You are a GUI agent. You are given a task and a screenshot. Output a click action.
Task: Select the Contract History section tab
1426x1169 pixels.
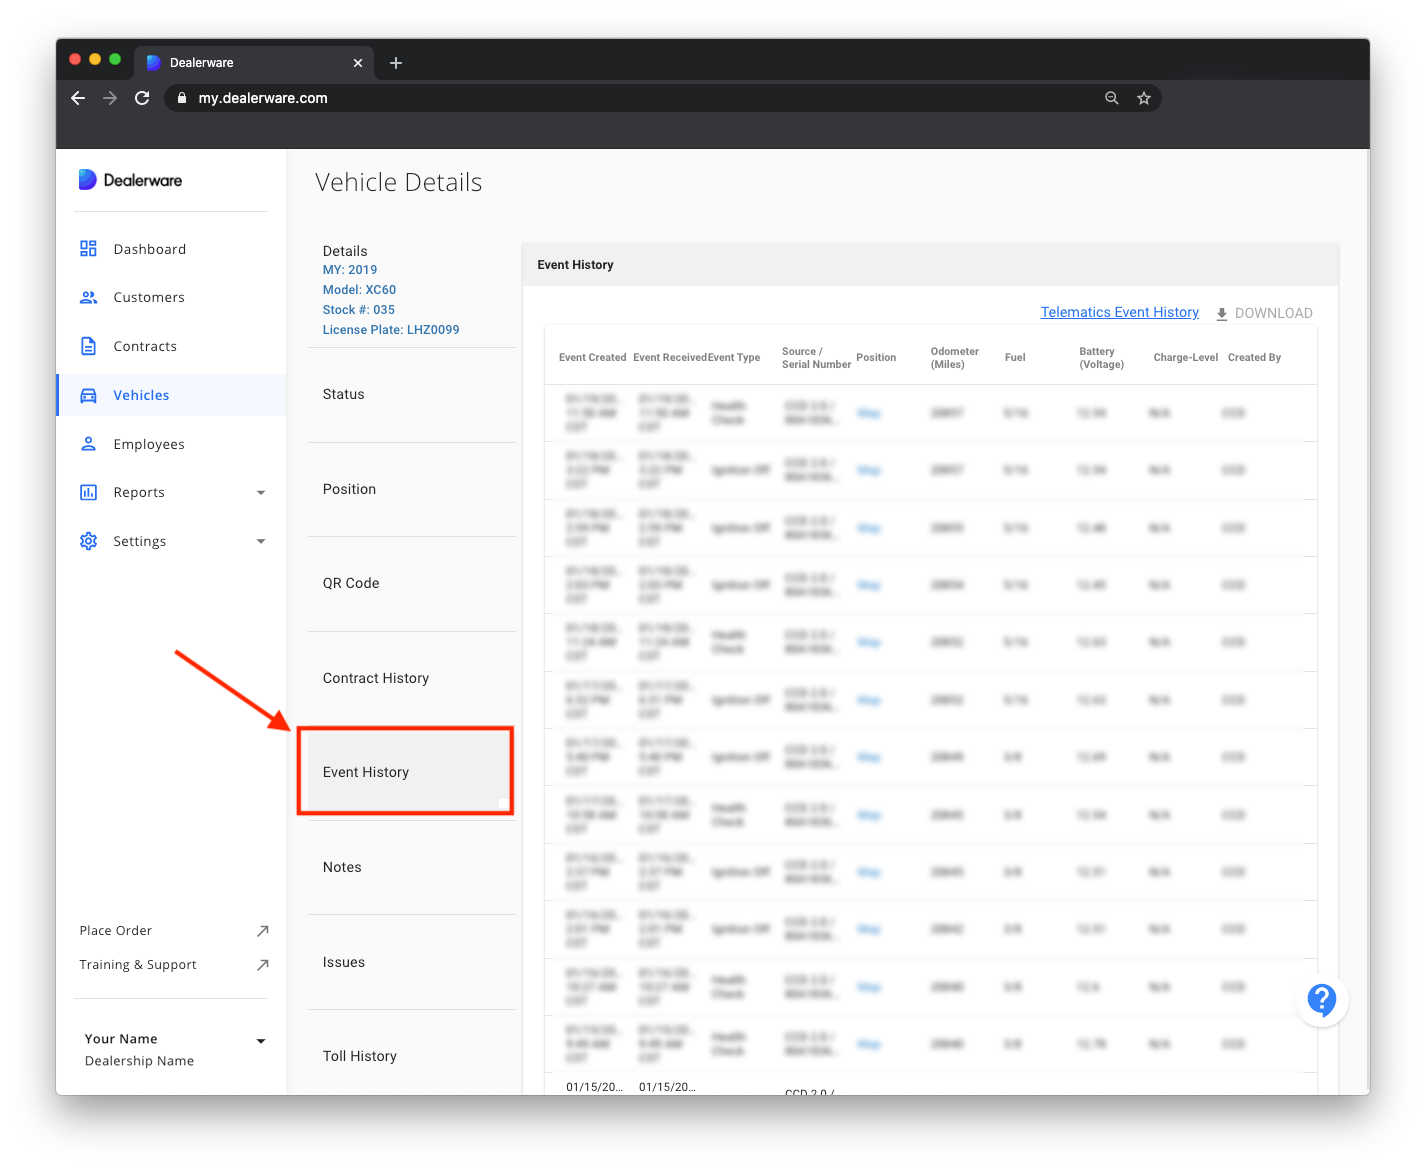click(x=411, y=678)
